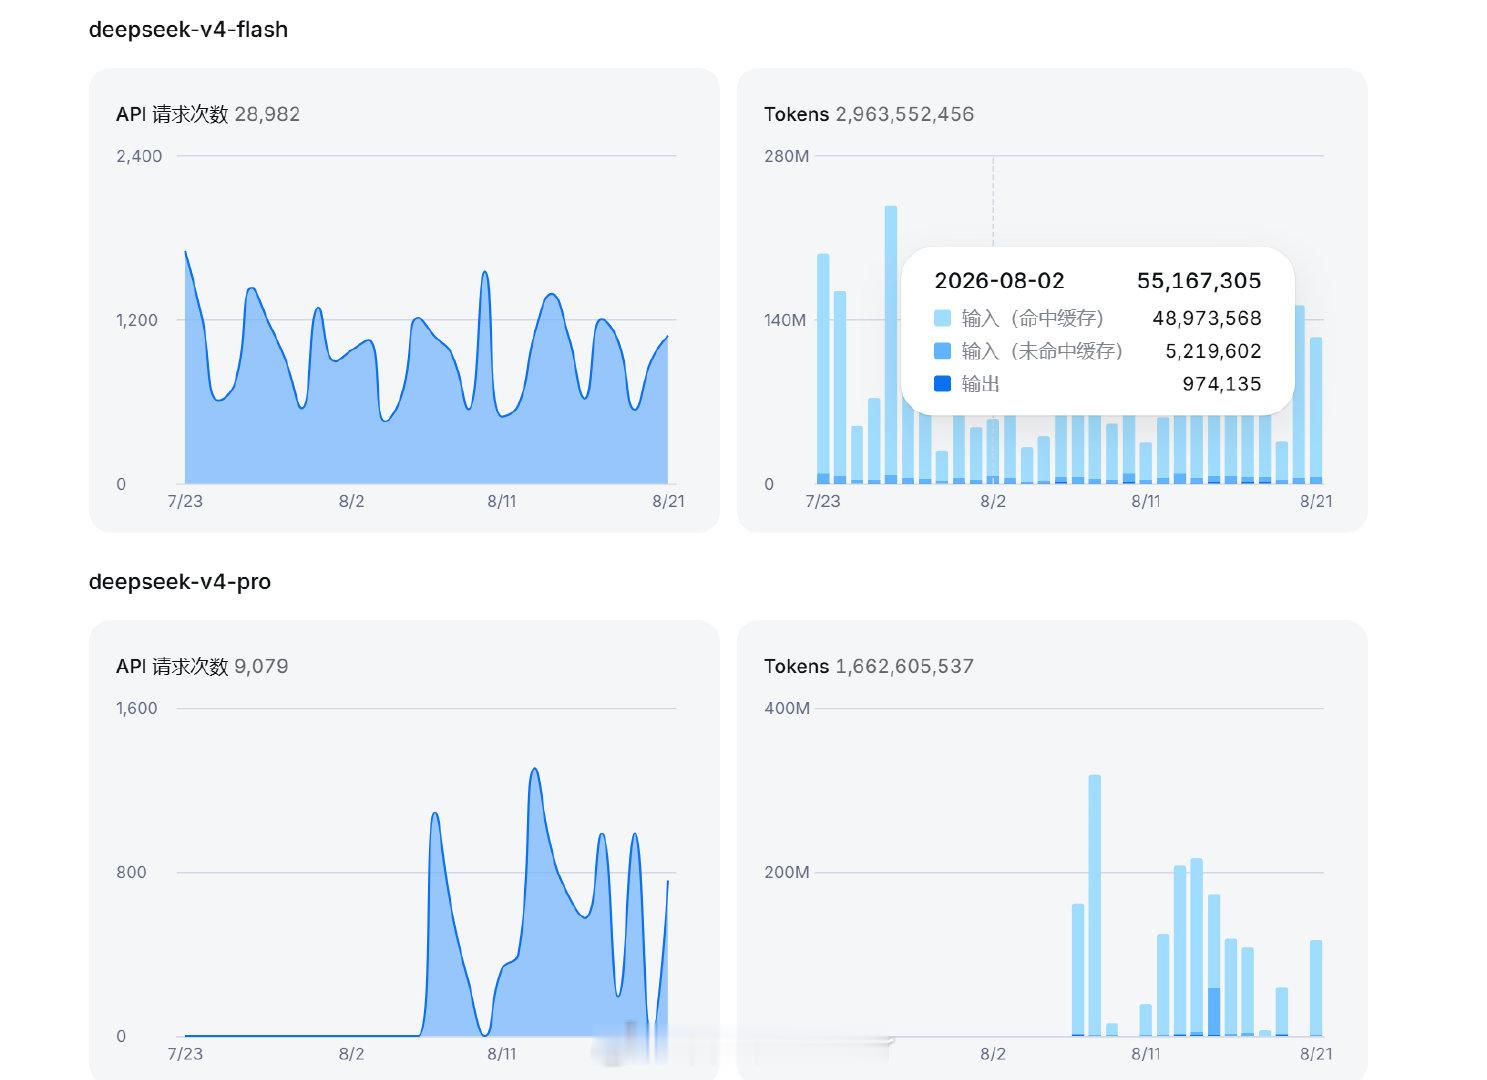The image size is (1487, 1080).
Task: Click the value 5,219,602 in the tooltip
Action: click(1213, 351)
